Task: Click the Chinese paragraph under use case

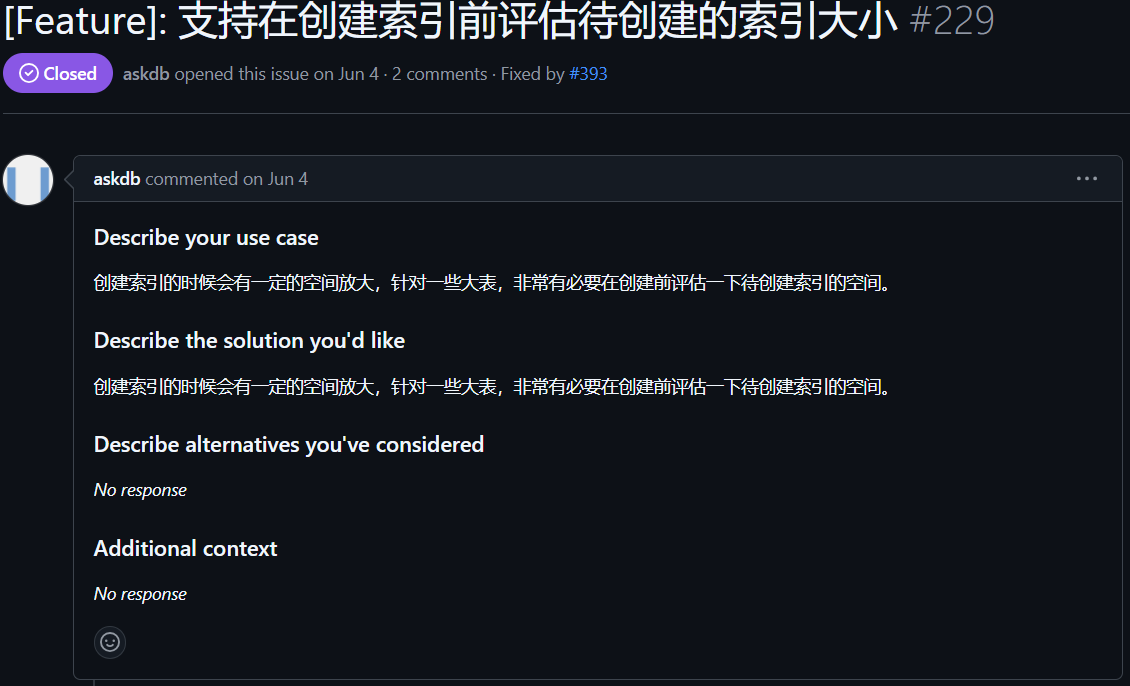Action: click(492, 283)
